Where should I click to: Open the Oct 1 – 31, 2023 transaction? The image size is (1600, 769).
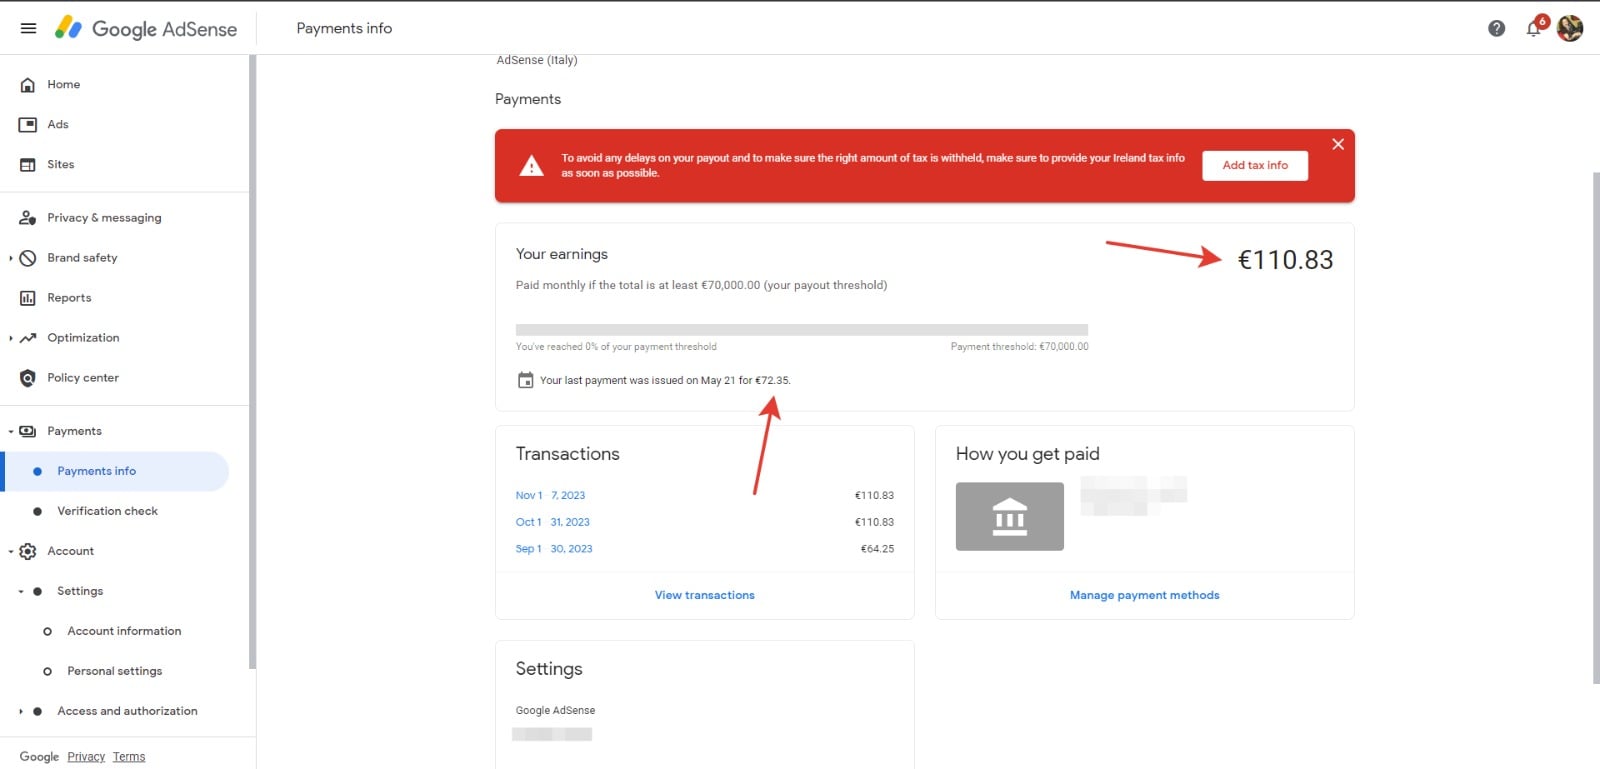click(553, 522)
